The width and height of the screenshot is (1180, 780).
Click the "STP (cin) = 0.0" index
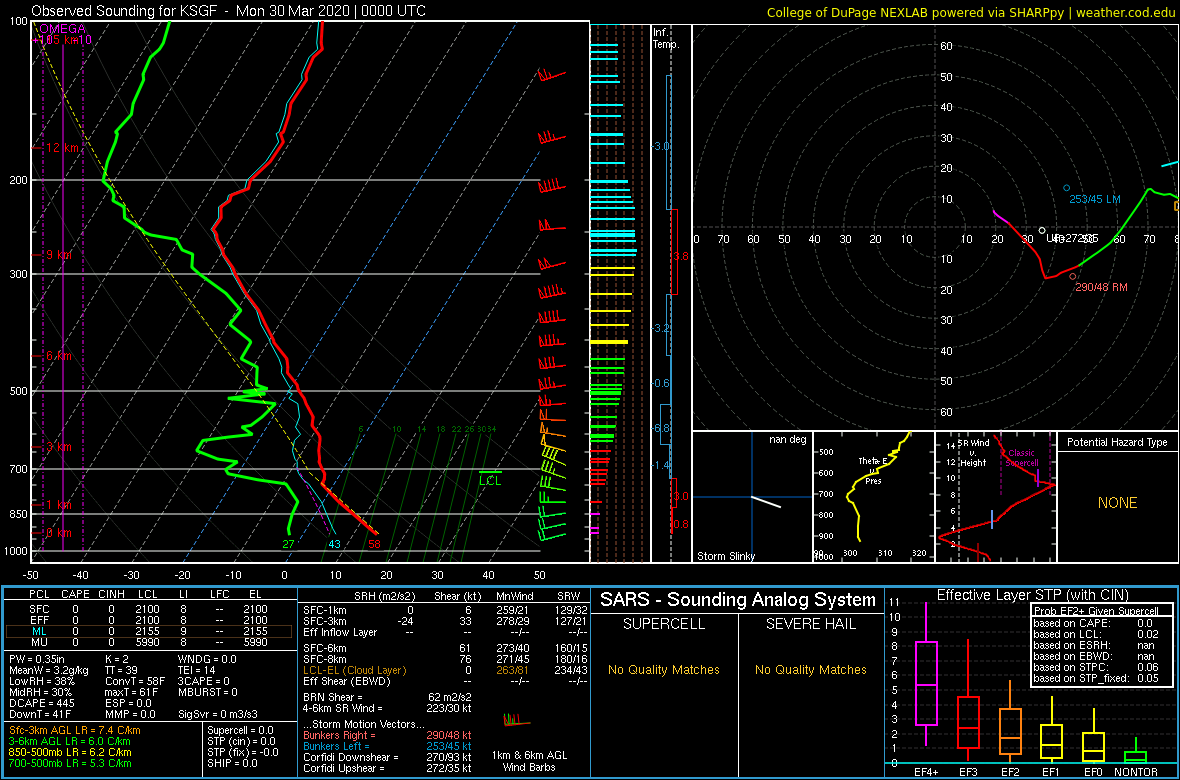click(242, 742)
